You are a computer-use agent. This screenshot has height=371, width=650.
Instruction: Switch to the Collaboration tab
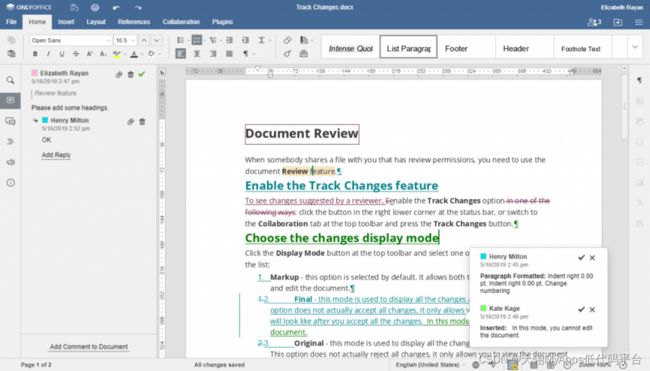[x=181, y=22]
